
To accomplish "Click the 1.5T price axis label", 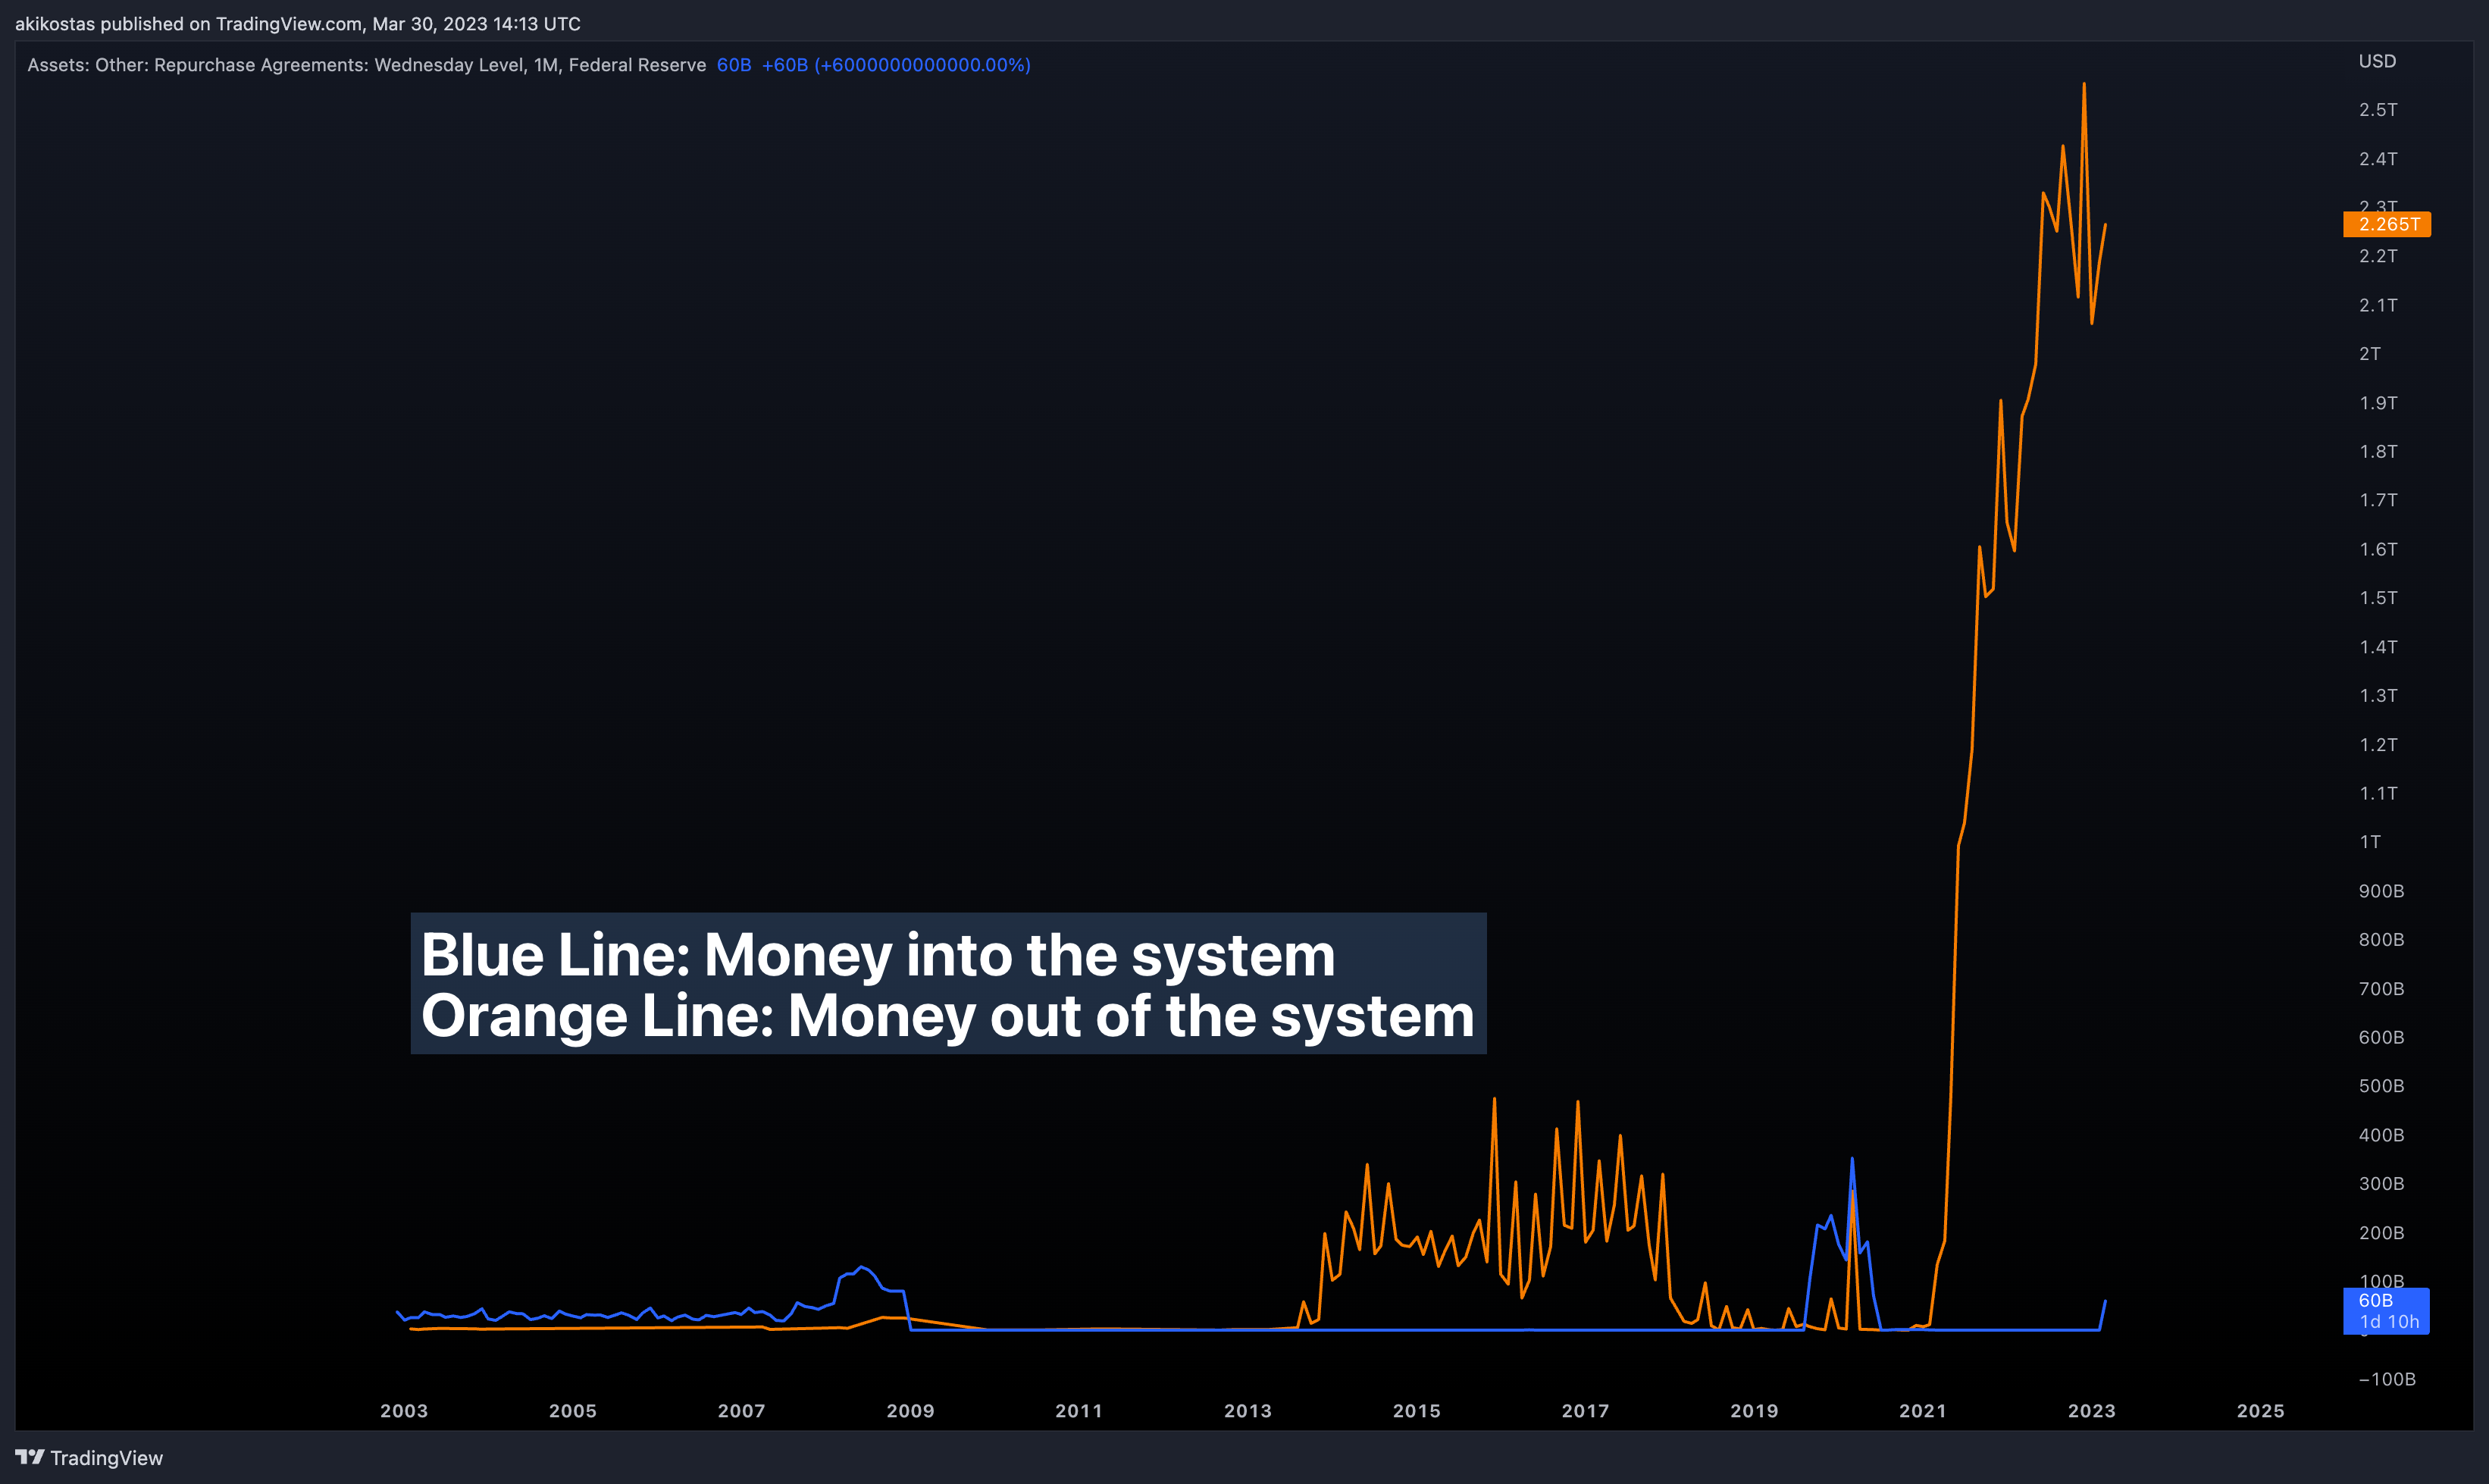I will 2378,598.
